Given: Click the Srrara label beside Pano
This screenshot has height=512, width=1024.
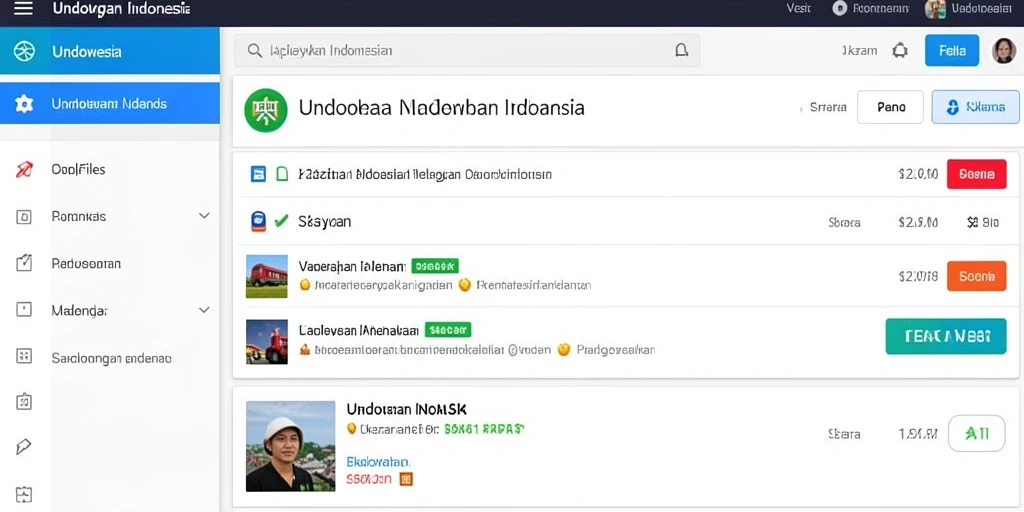Looking at the screenshot, I should (828, 107).
